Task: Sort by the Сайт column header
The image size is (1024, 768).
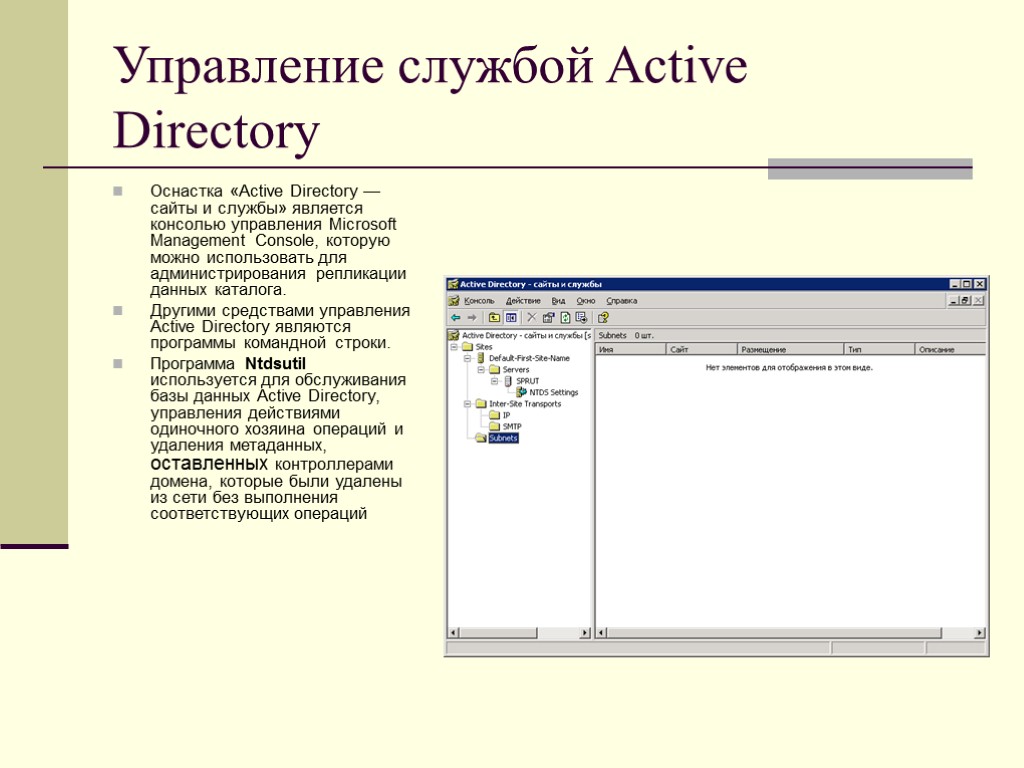Action: [x=701, y=349]
